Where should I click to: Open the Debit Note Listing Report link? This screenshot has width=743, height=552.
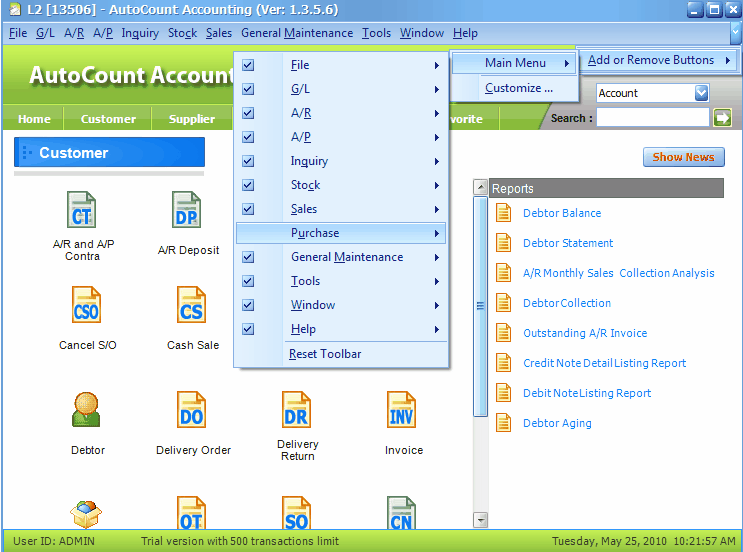[x=587, y=393]
